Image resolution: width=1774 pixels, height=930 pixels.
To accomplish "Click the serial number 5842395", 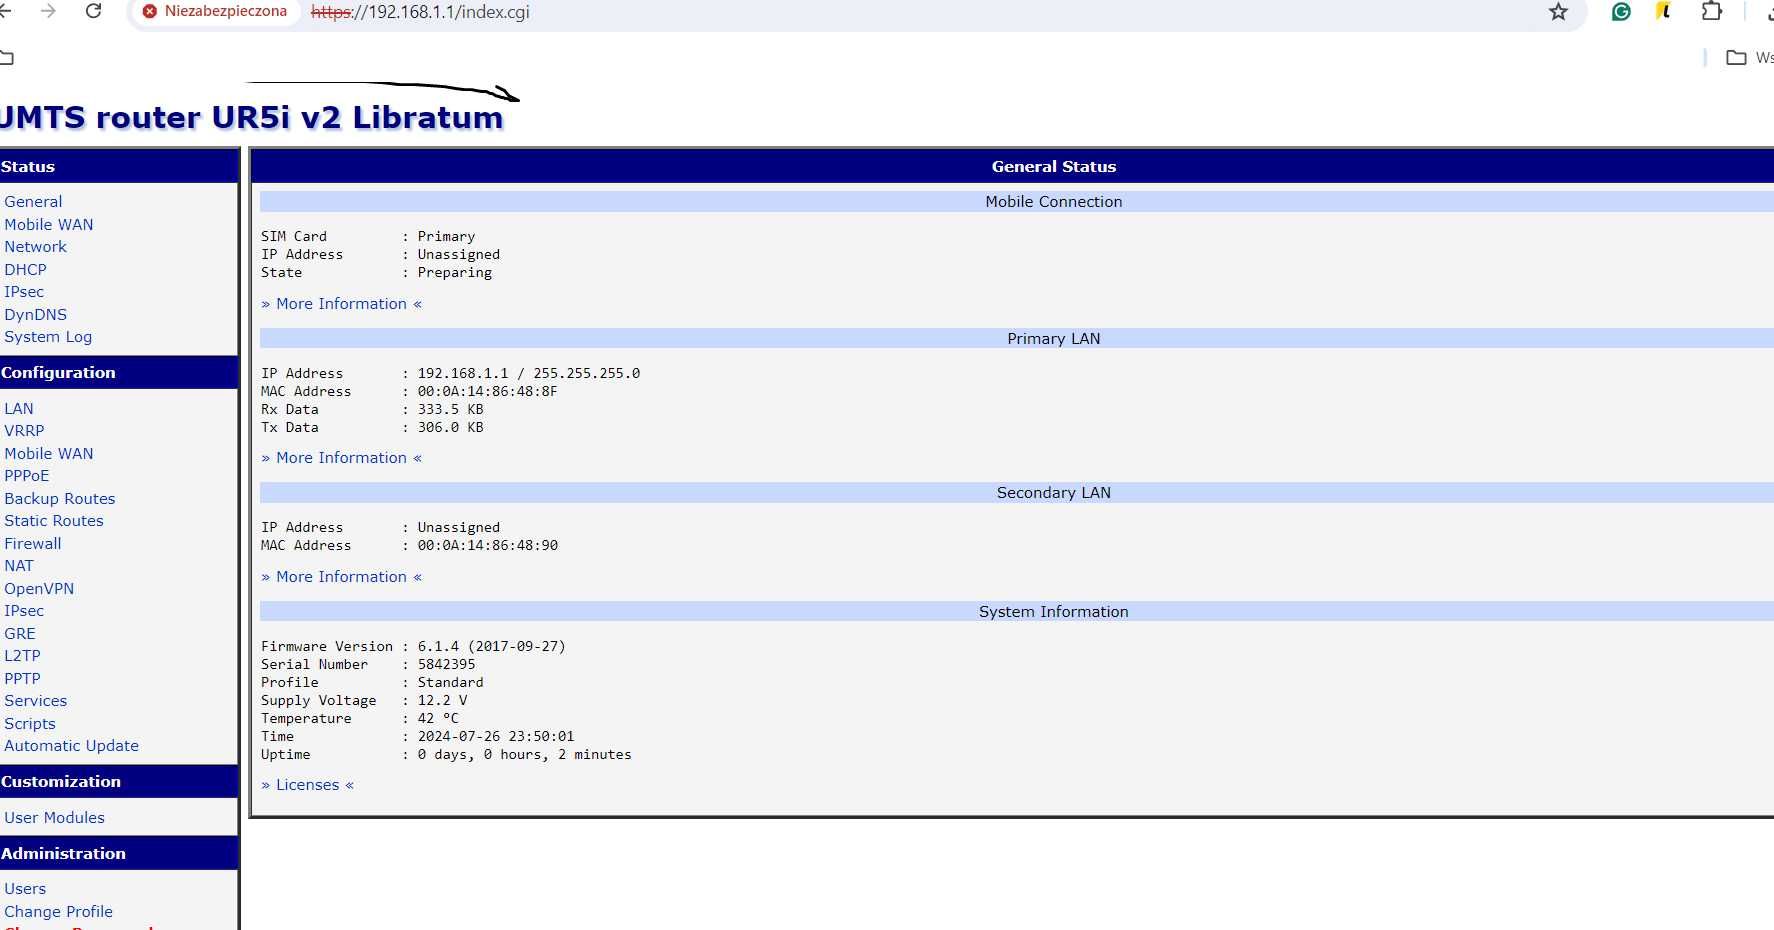I will pos(447,665).
